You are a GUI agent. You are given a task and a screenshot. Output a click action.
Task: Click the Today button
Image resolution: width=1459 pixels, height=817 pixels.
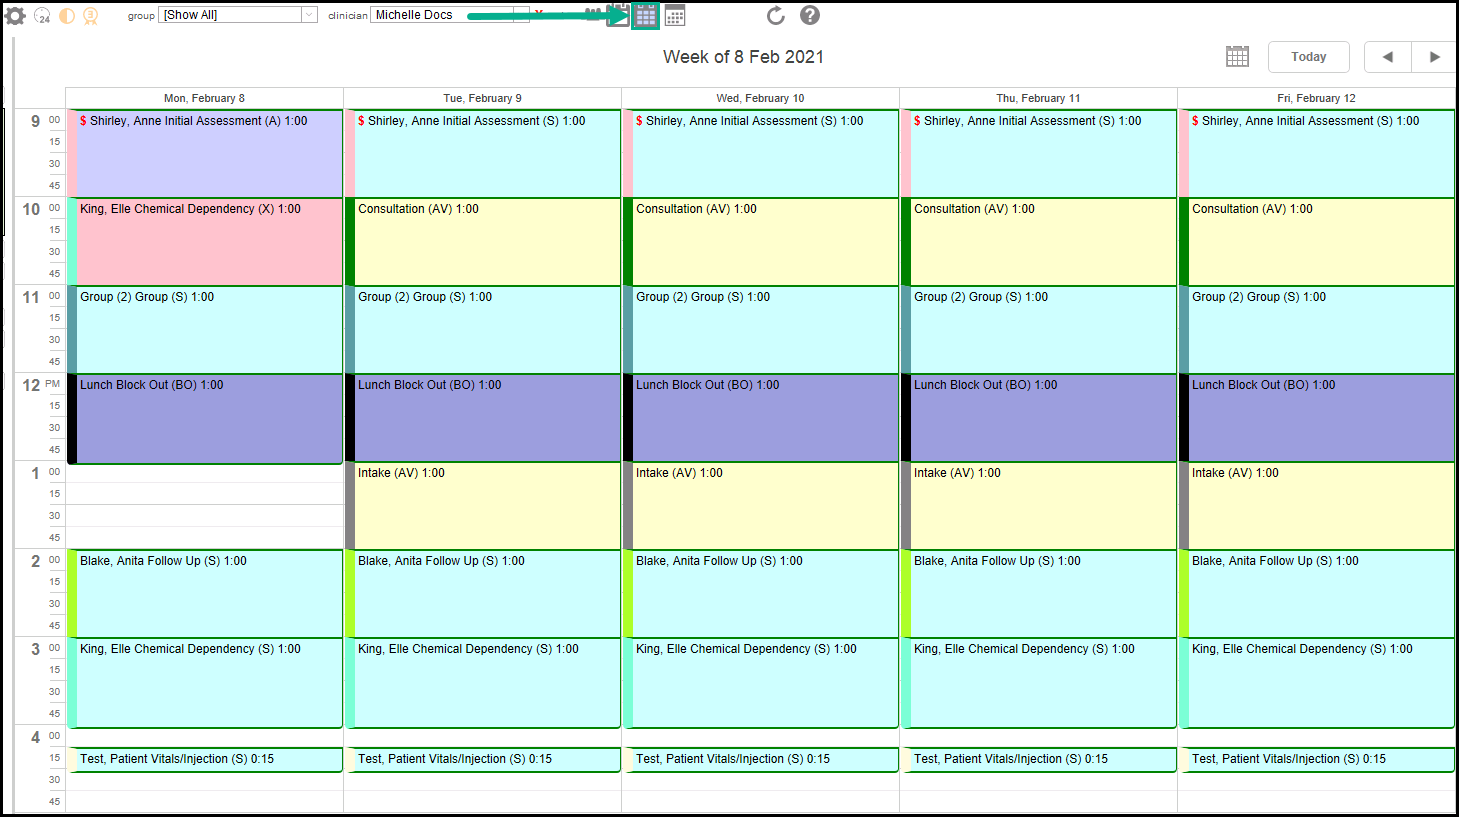1308,57
